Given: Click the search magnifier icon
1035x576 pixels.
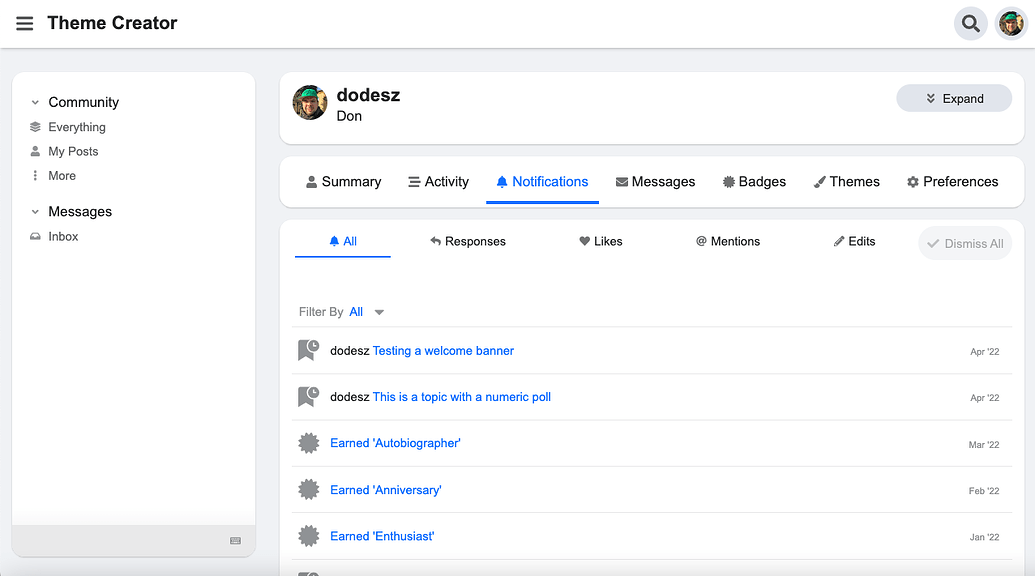Looking at the screenshot, I should click(970, 23).
